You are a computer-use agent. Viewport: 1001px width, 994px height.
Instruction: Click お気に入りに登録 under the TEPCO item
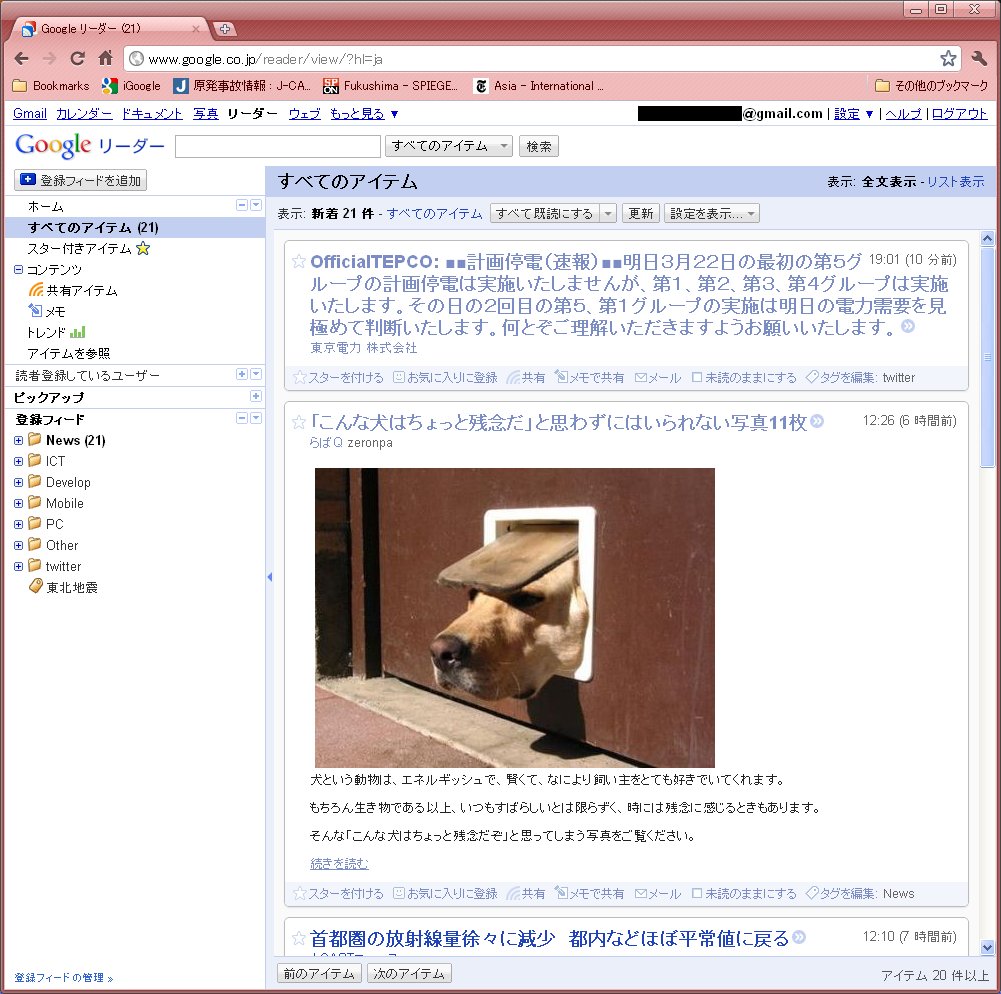point(446,377)
